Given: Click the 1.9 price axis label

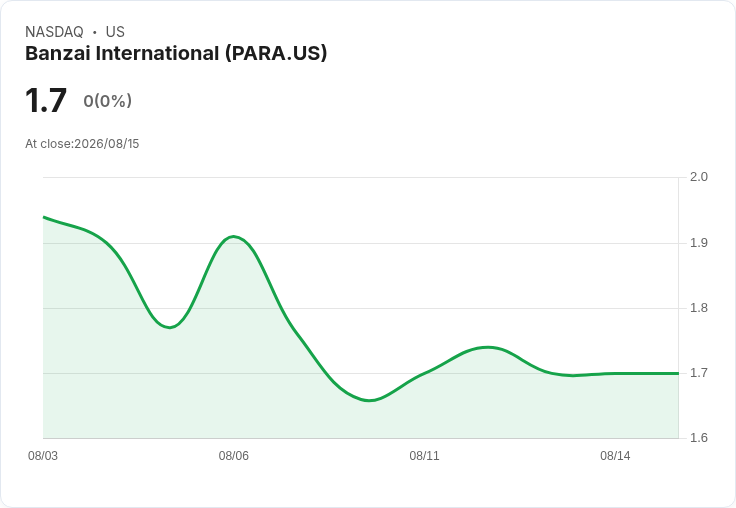Looking at the screenshot, I should [x=698, y=243].
